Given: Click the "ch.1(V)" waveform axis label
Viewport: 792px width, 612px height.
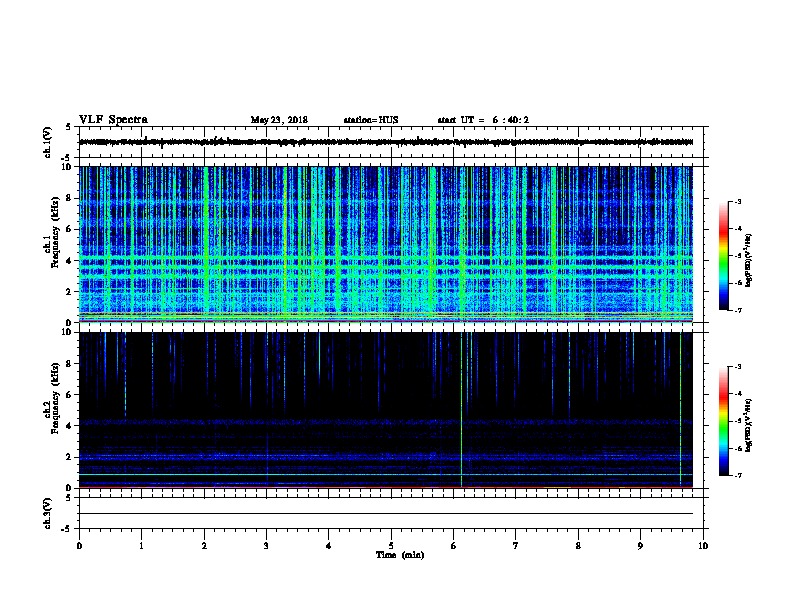Looking at the screenshot, I should coord(48,142).
